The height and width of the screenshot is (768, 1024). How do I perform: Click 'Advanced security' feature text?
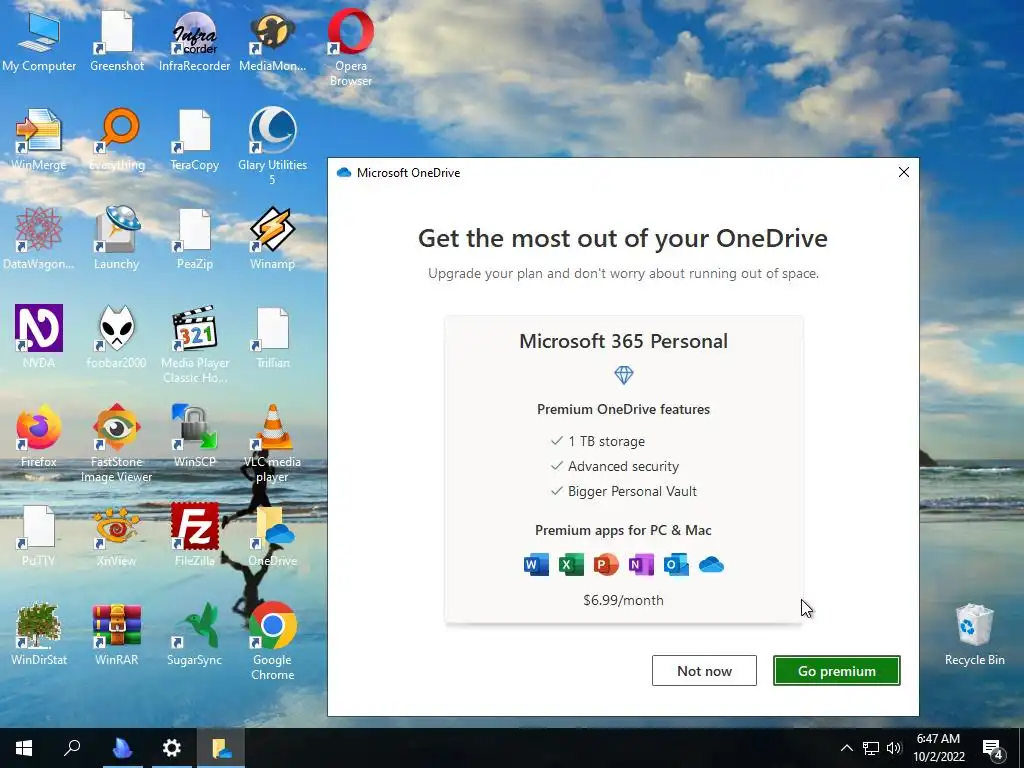[624, 466]
